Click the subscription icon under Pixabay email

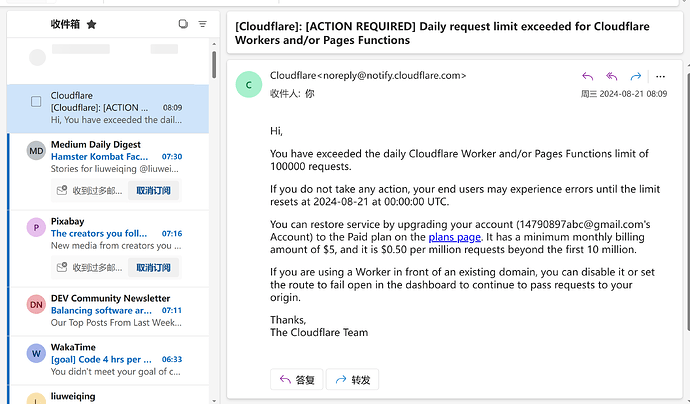62,268
